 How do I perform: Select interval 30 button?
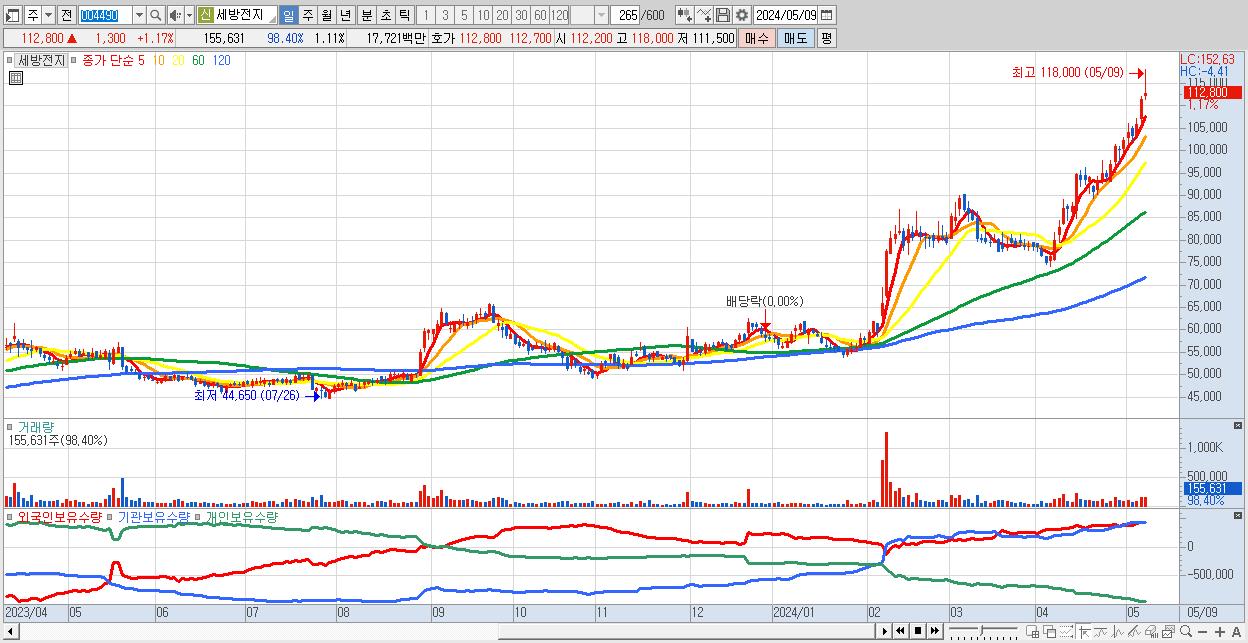click(x=521, y=15)
